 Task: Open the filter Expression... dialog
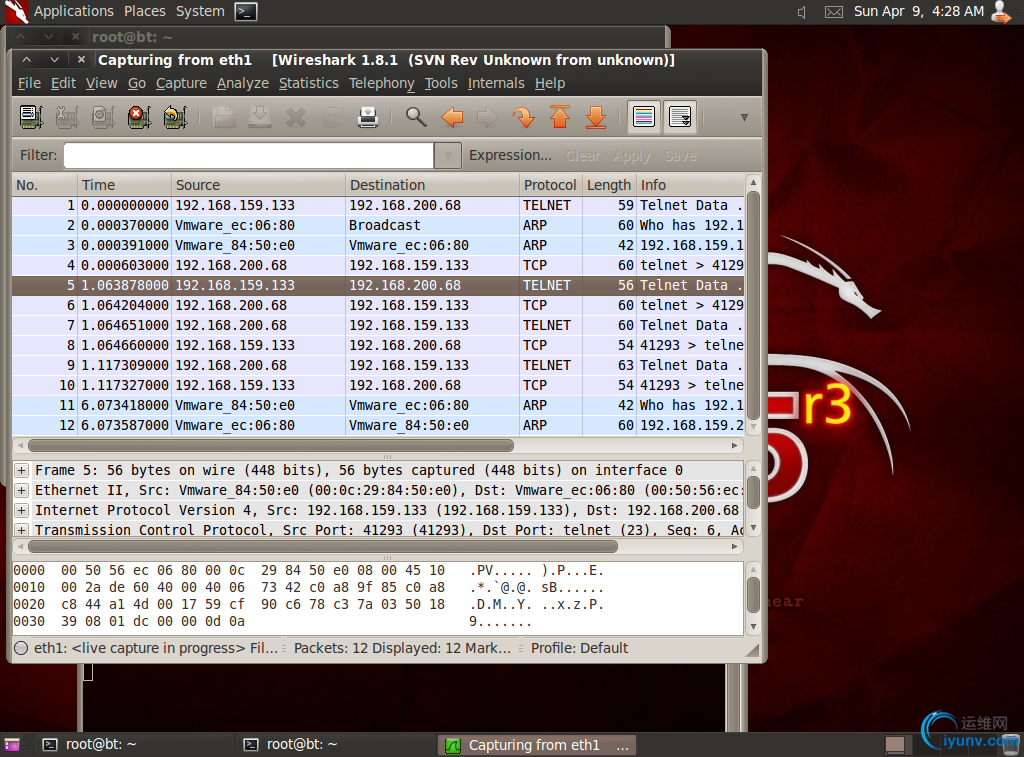pos(510,155)
